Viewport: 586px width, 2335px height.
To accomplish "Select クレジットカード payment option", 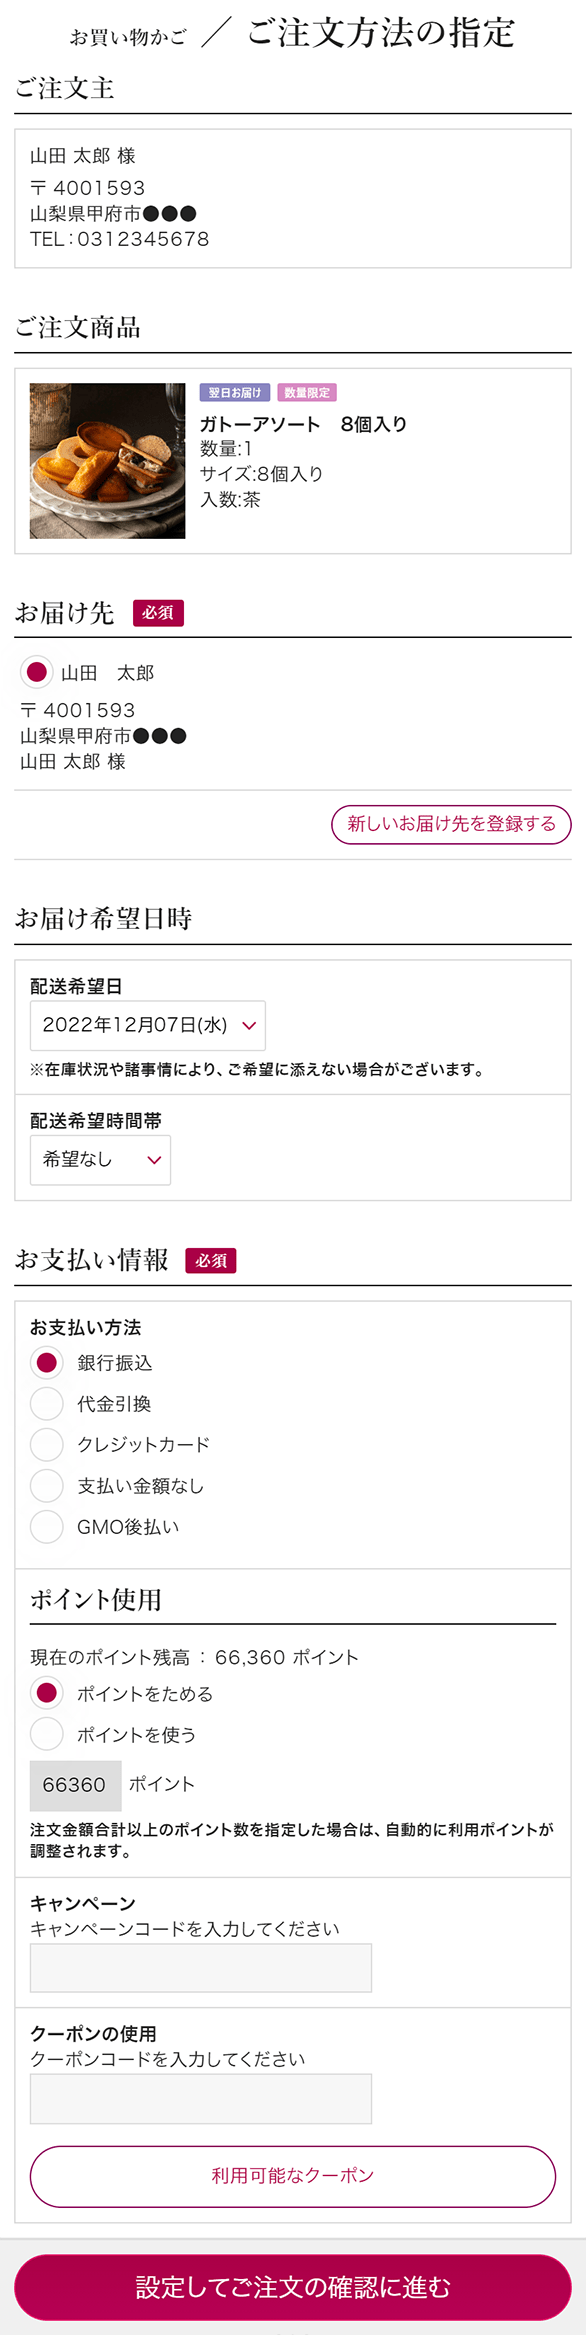I will (46, 1444).
